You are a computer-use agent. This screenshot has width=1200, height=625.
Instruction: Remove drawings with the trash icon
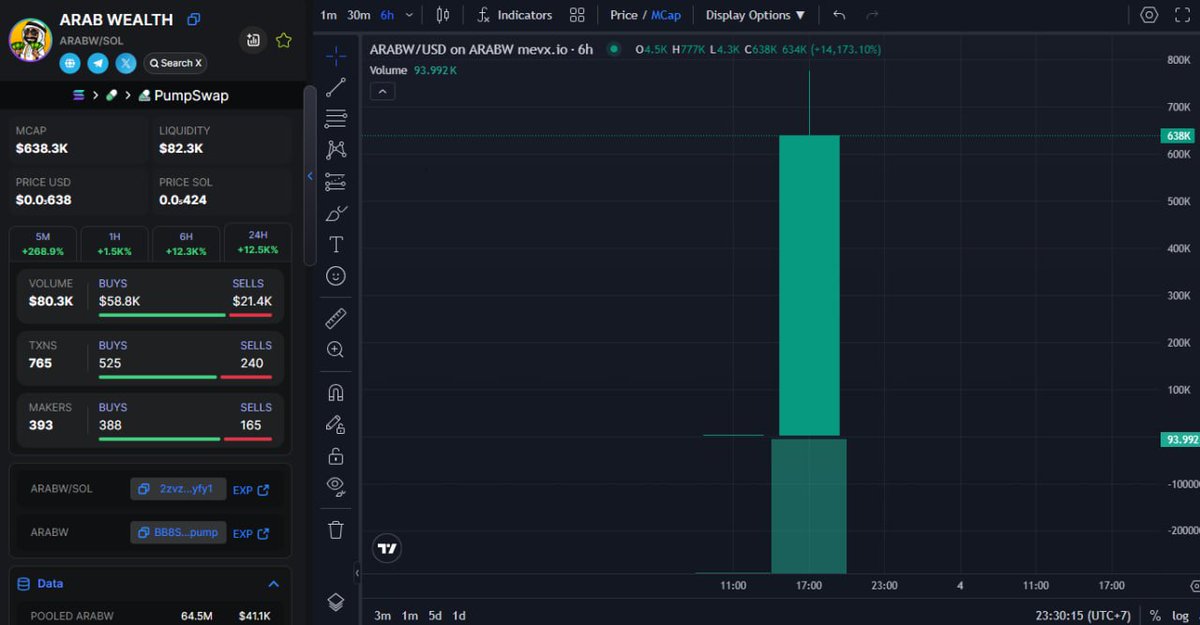(x=336, y=530)
